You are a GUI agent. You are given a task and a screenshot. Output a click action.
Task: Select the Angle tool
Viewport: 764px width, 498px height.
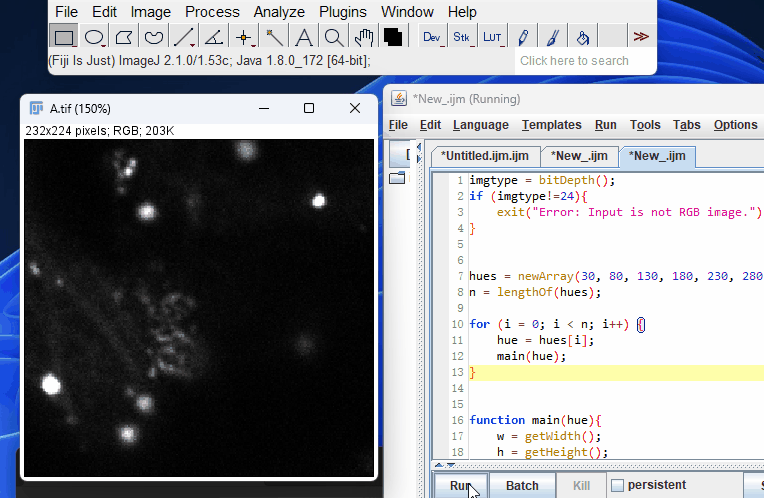214,37
